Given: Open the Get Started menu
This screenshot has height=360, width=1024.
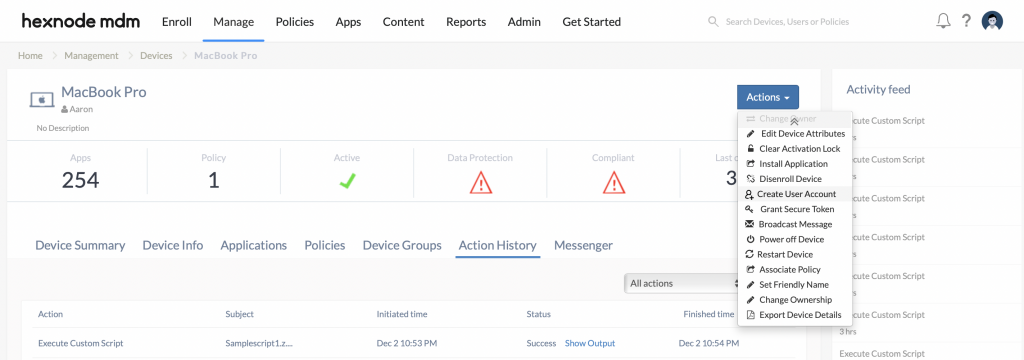Looking at the screenshot, I should (x=592, y=22).
